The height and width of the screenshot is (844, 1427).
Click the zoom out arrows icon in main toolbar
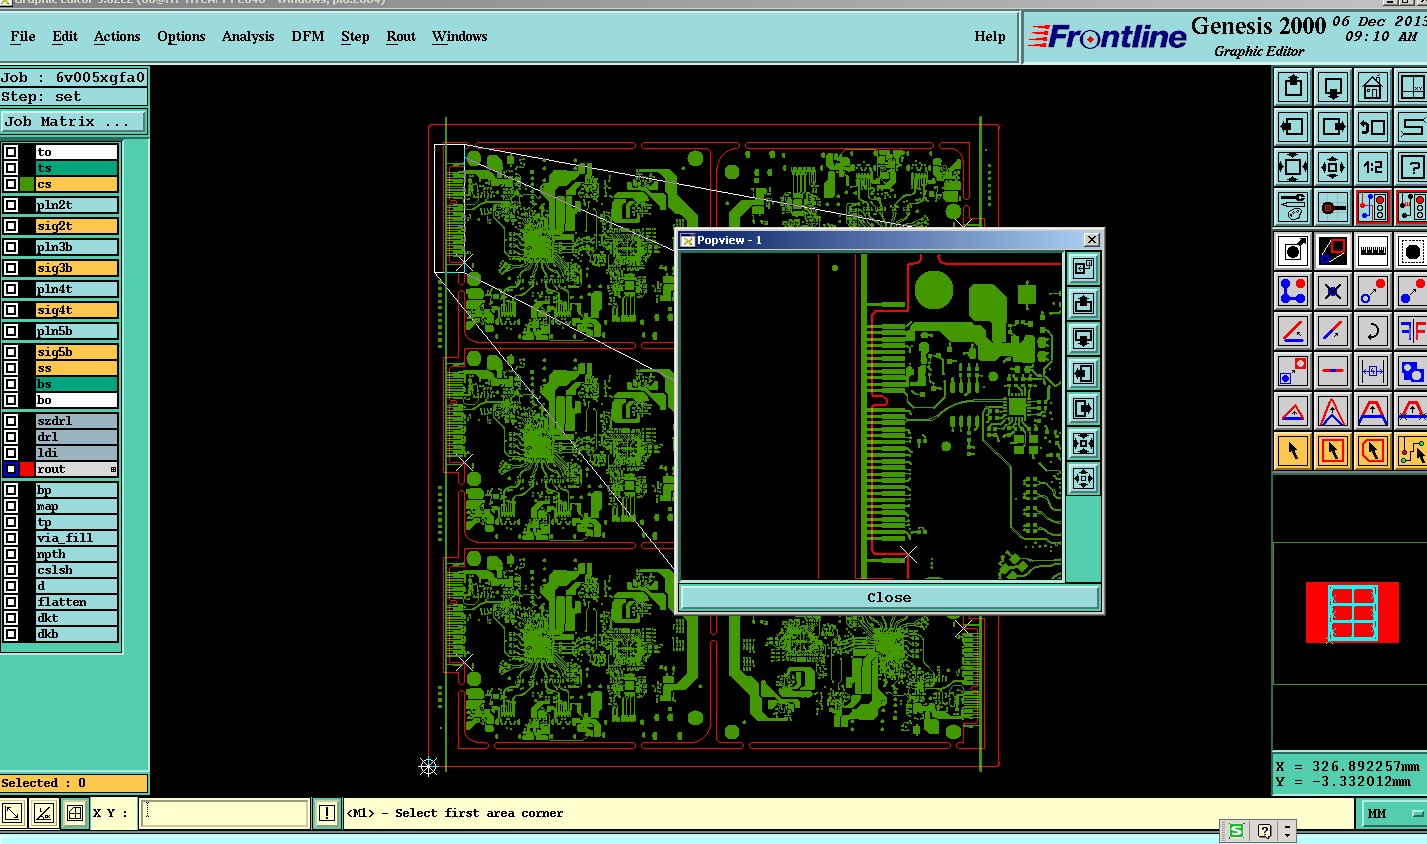(1293, 167)
